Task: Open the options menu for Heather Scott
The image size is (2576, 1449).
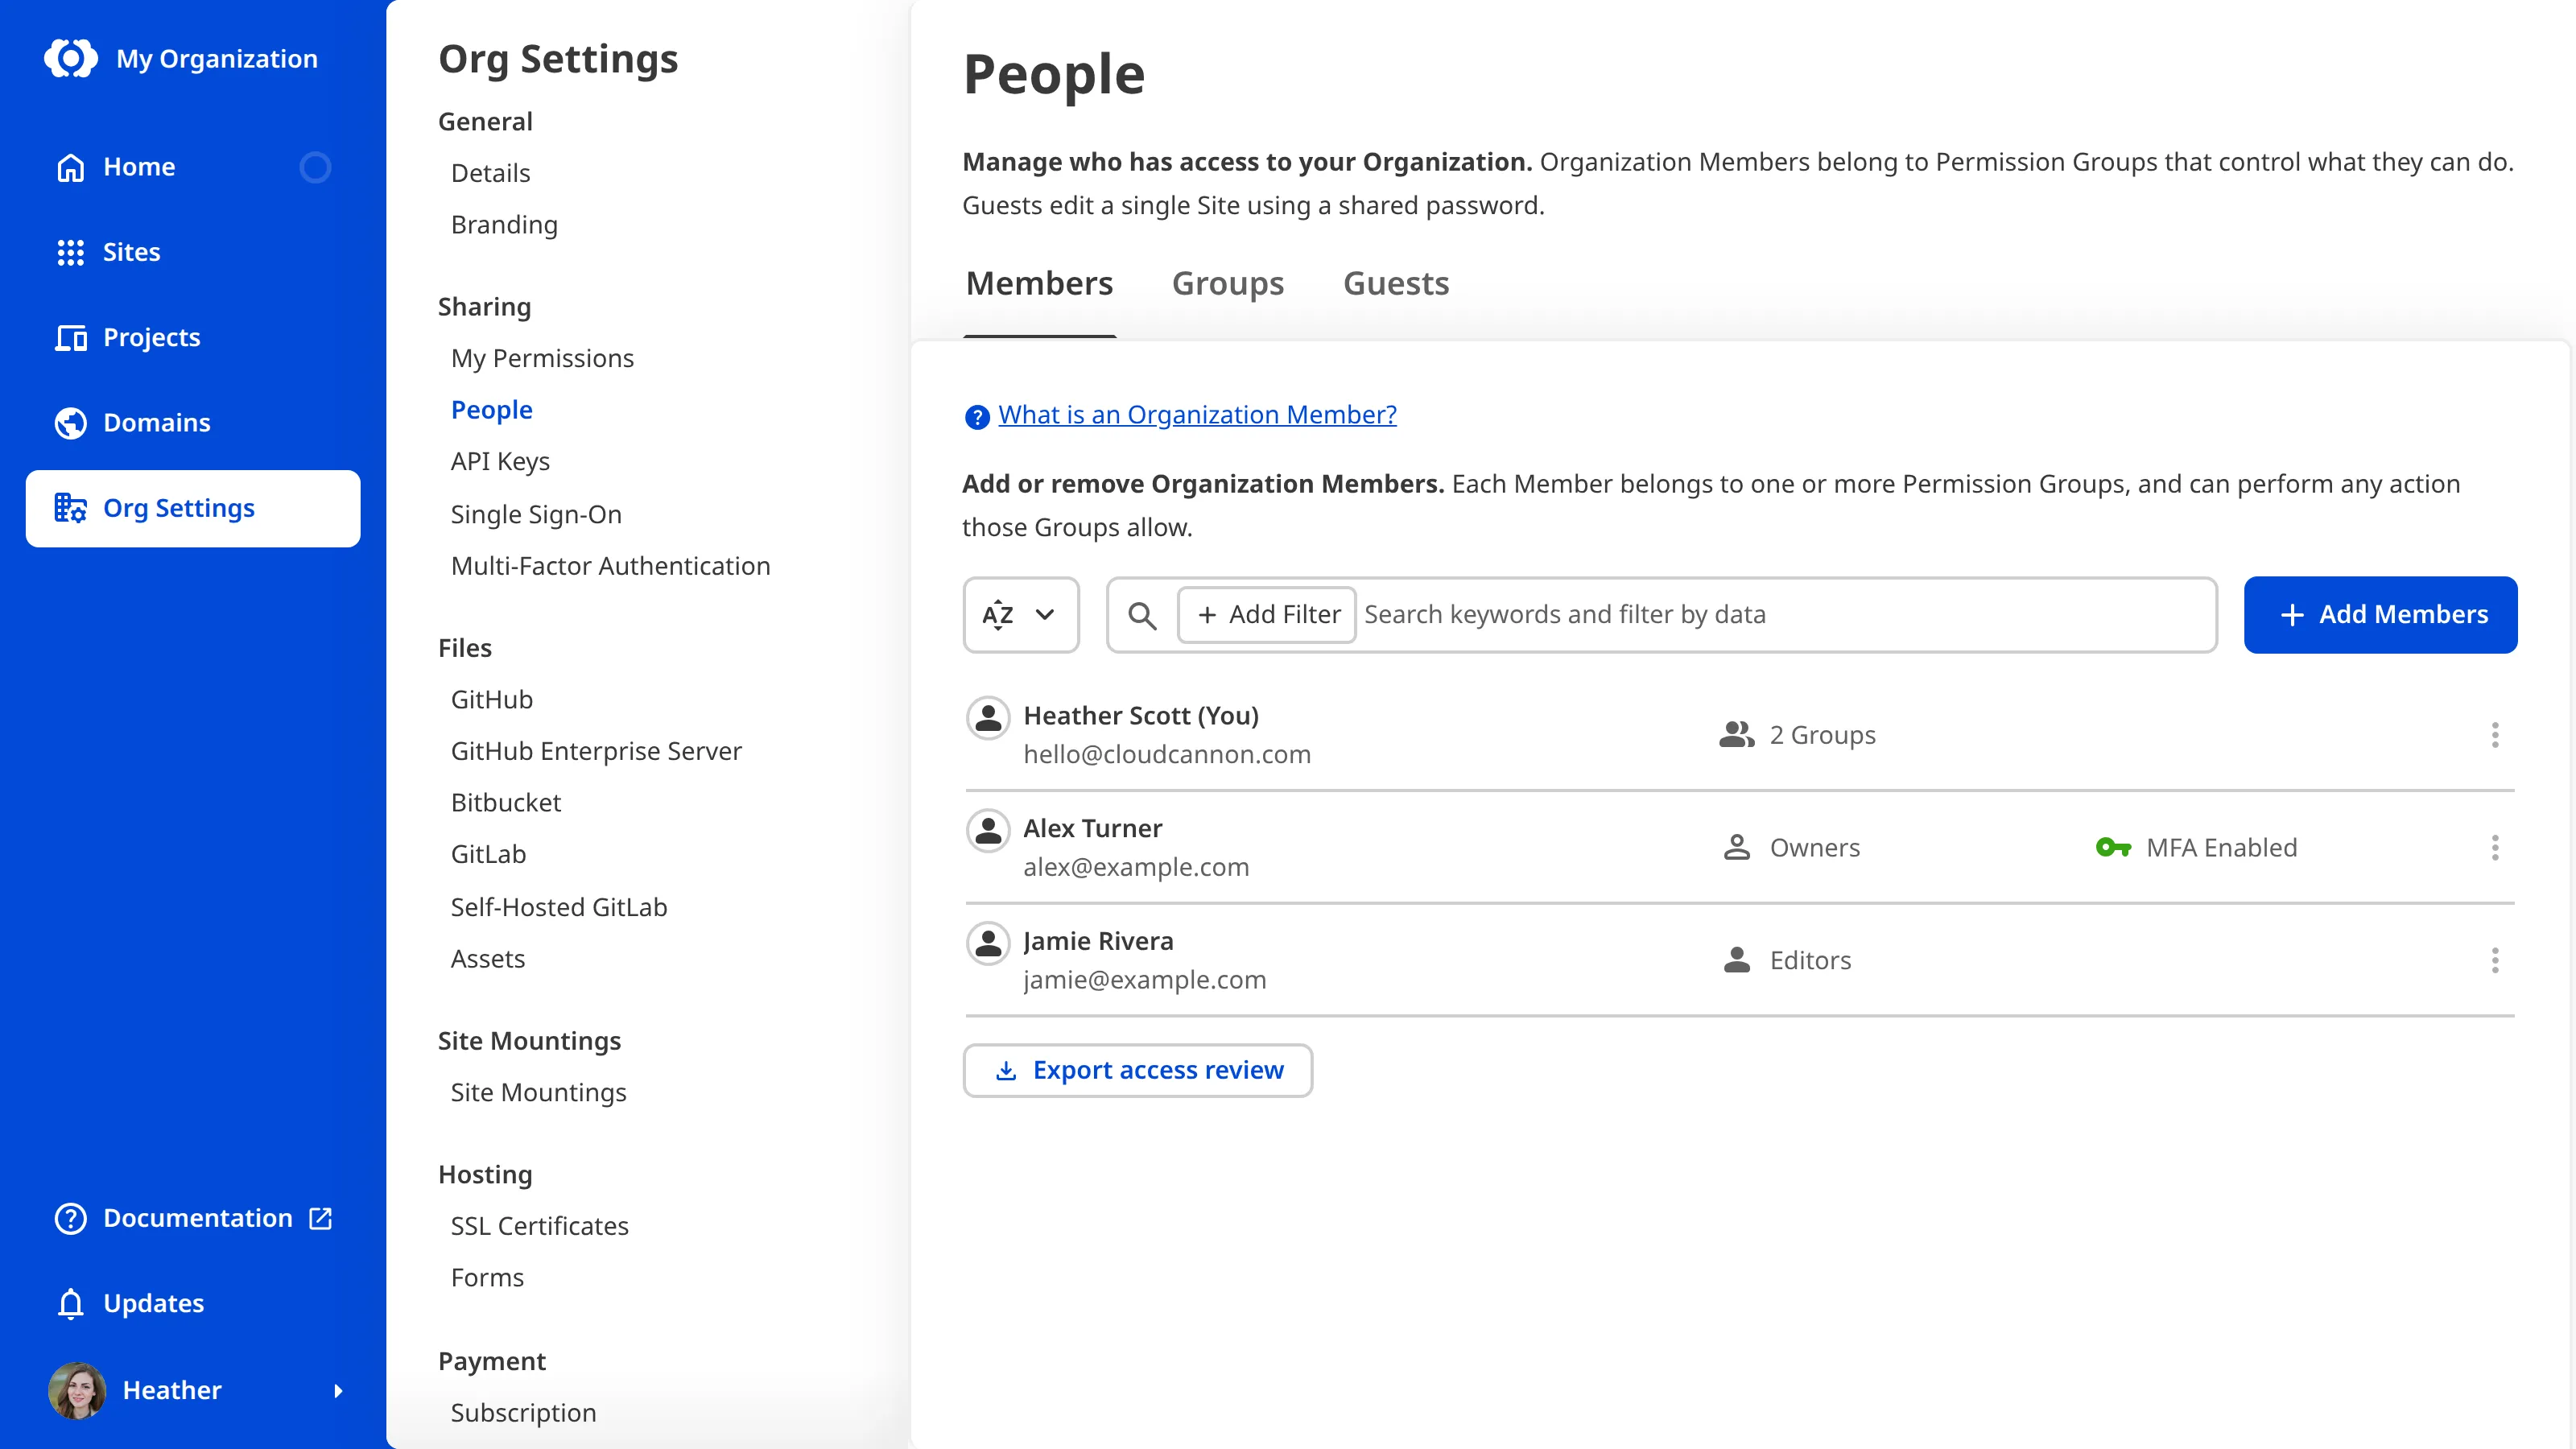Action: pyautogui.click(x=2495, y=735)
